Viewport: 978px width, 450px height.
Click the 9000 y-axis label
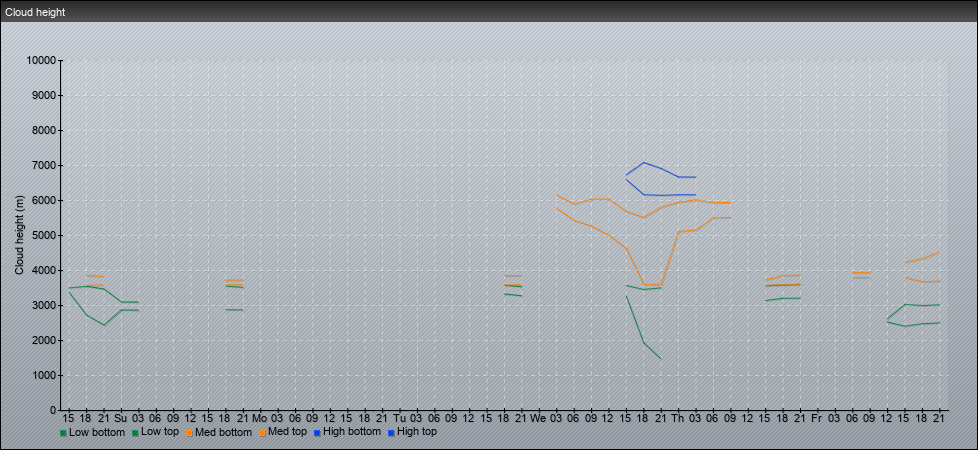[44, 95]
